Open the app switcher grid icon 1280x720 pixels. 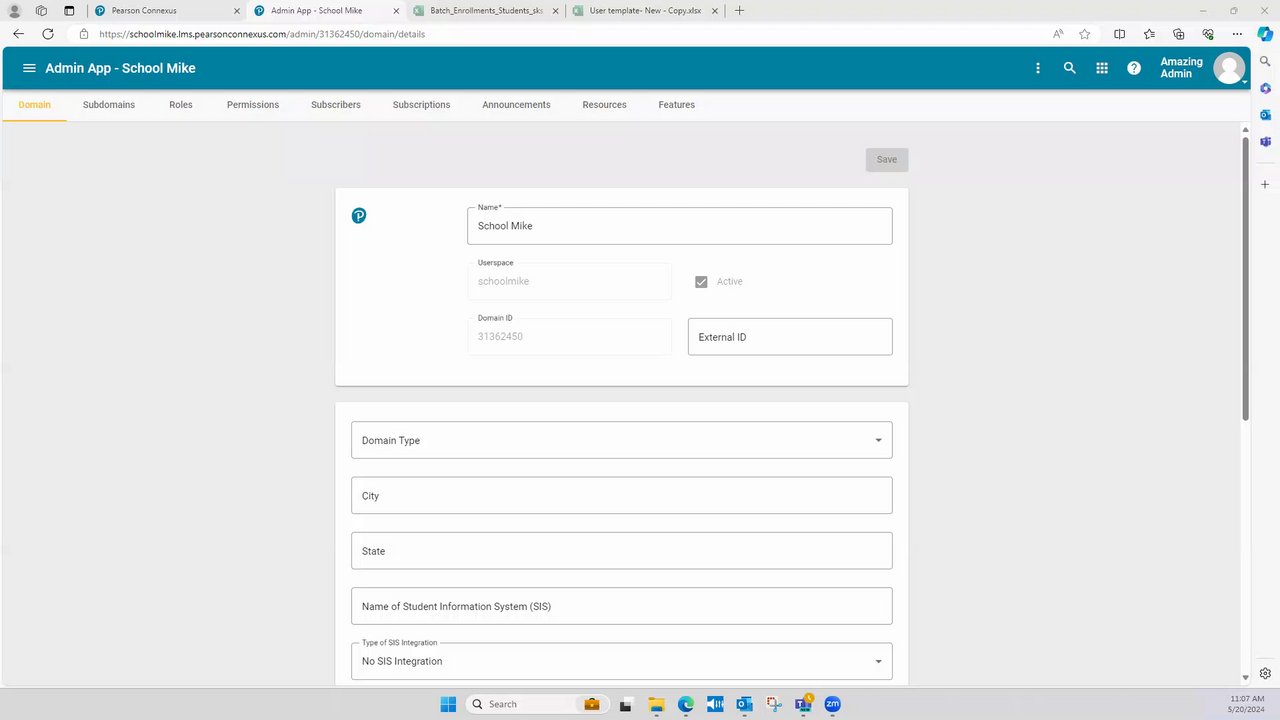point(1102,68)
